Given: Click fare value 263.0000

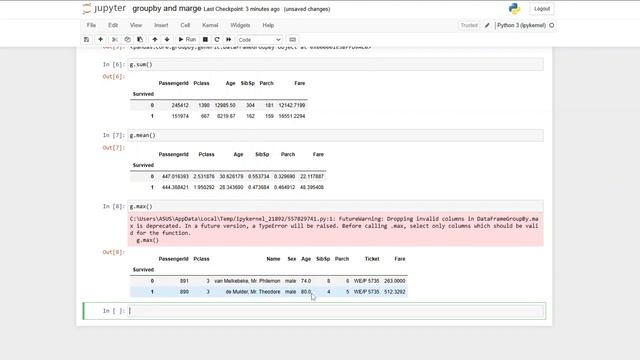Looking at the screenshot, I should point(395,281).
